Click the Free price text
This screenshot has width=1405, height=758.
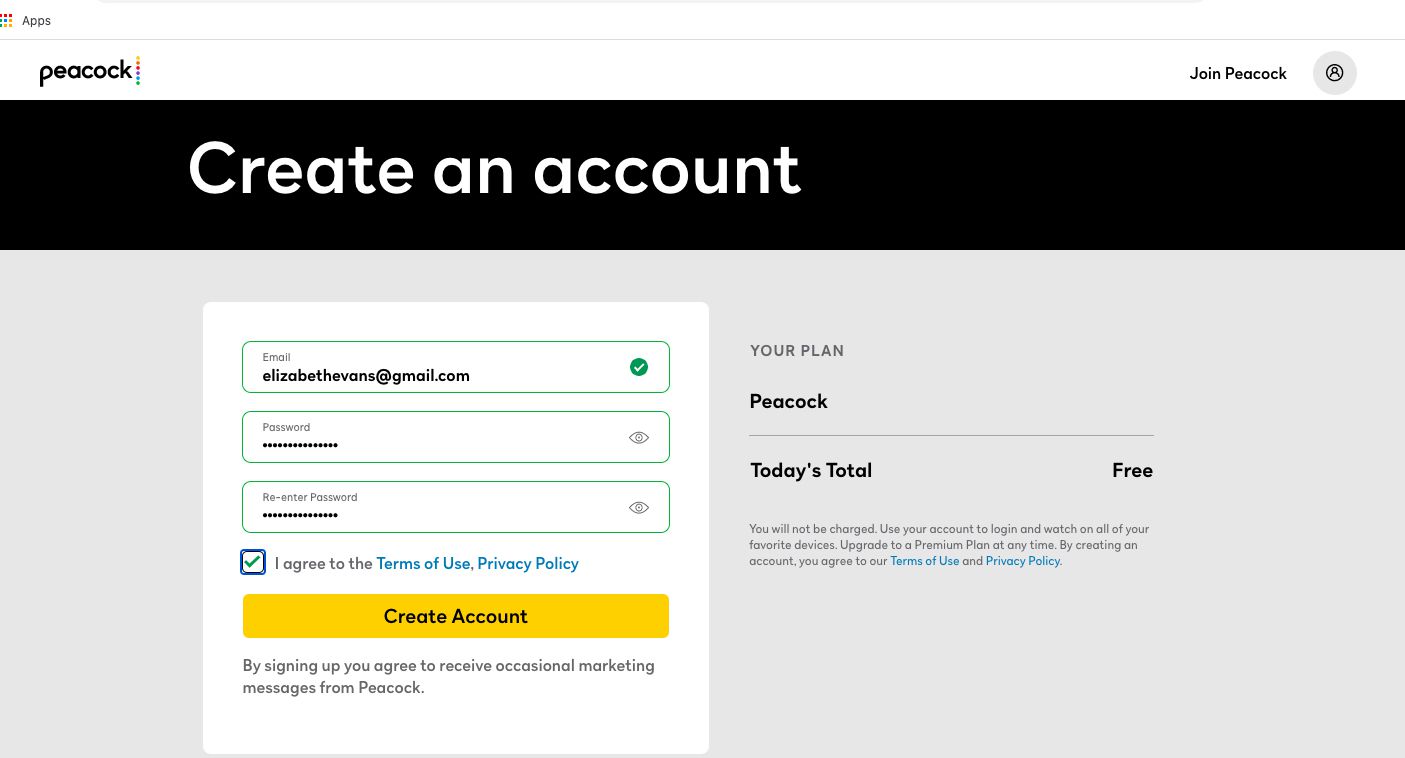point(1132,470)
